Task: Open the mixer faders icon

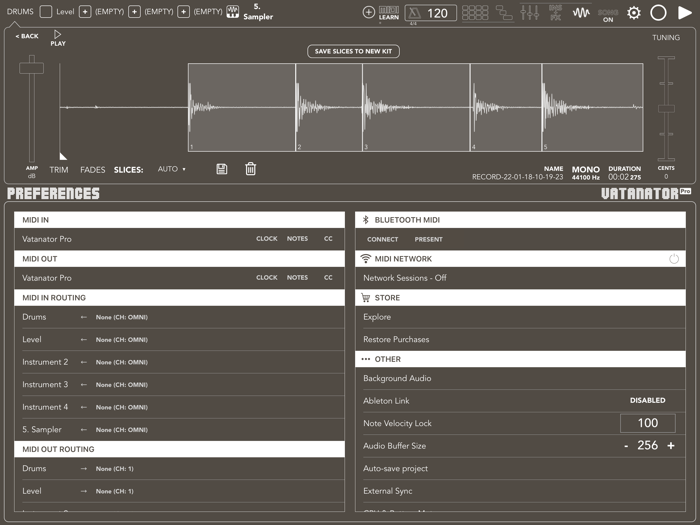Action: pos(529,13)
